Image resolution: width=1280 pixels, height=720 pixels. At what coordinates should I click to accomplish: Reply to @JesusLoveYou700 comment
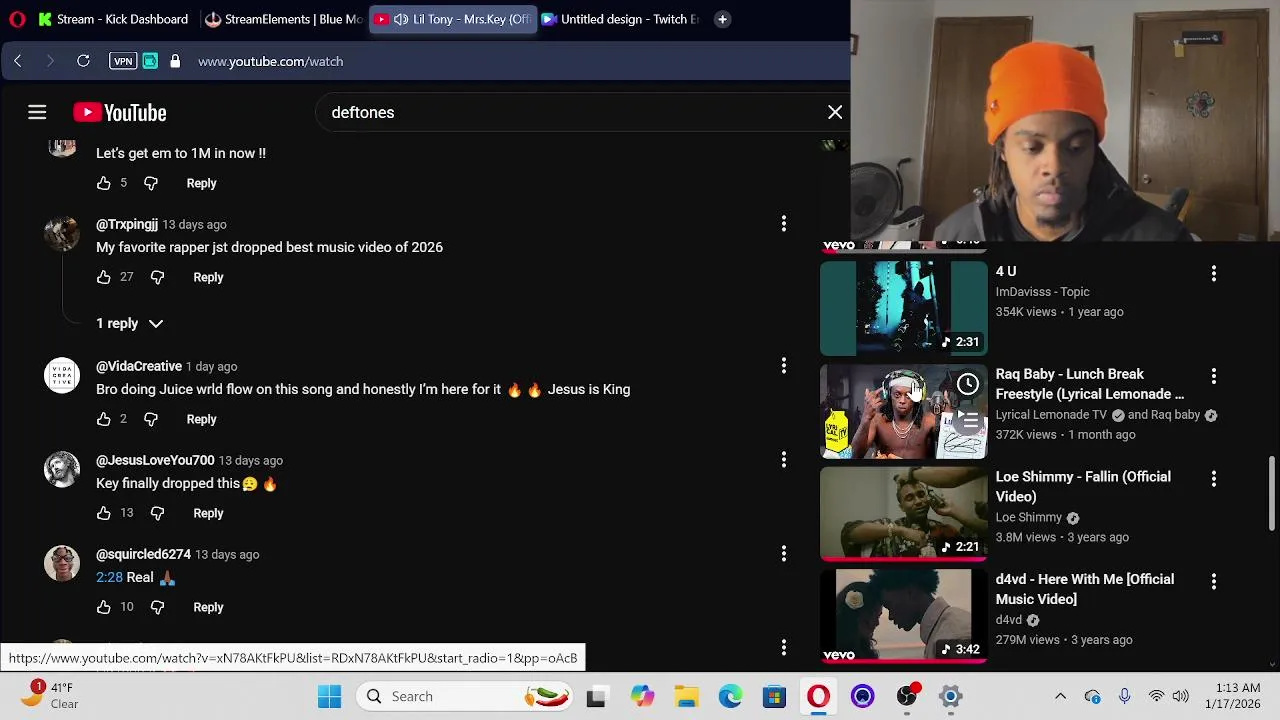[208, 513]
